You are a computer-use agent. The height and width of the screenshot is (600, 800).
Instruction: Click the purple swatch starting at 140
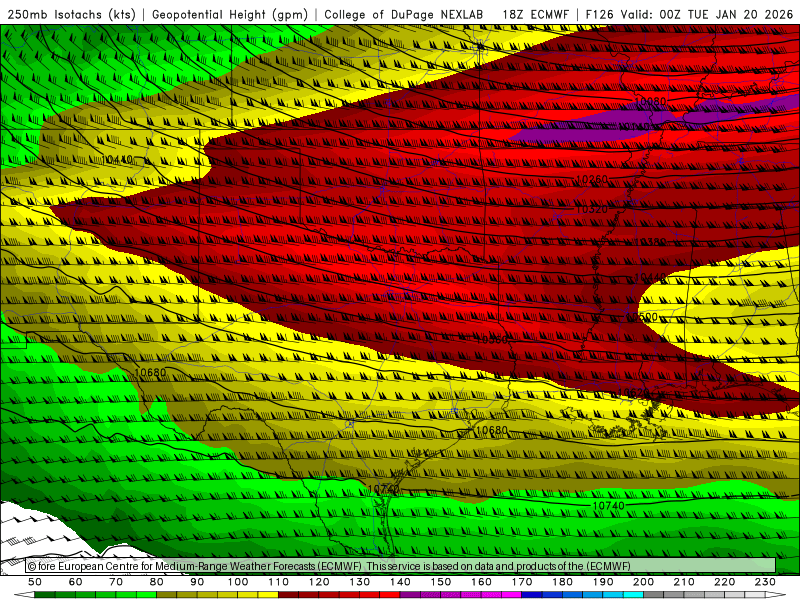[410, 595]
